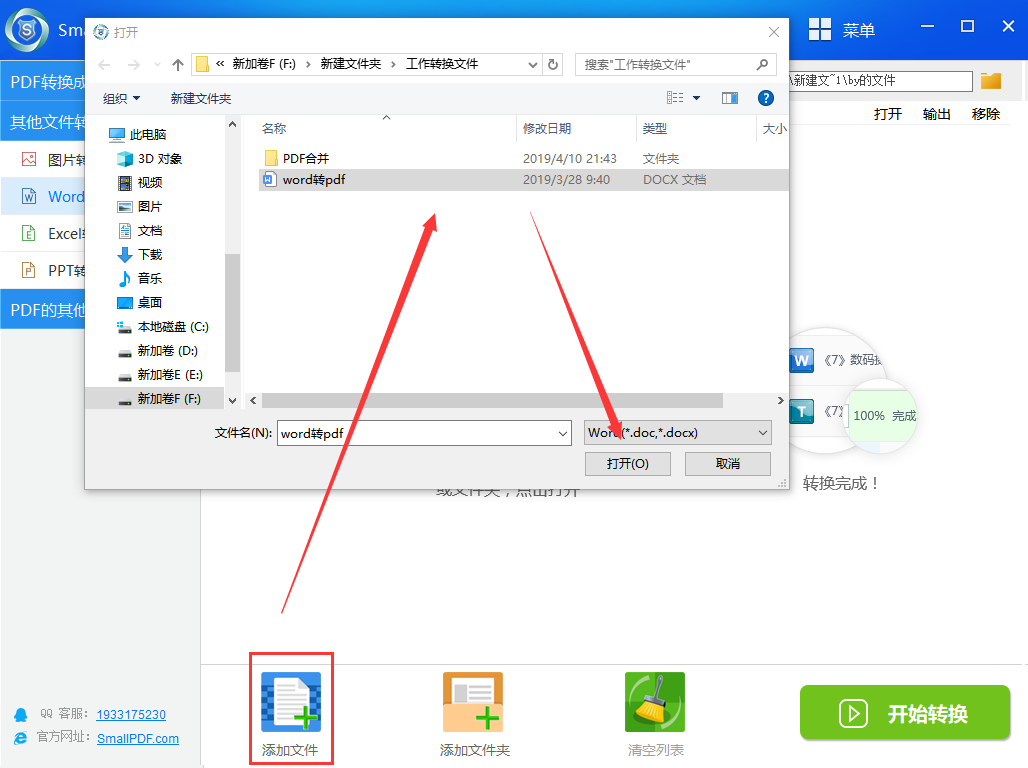Click the Add File (添加文件) icon
Screen dimensions: 1028x768
(290, 702)
